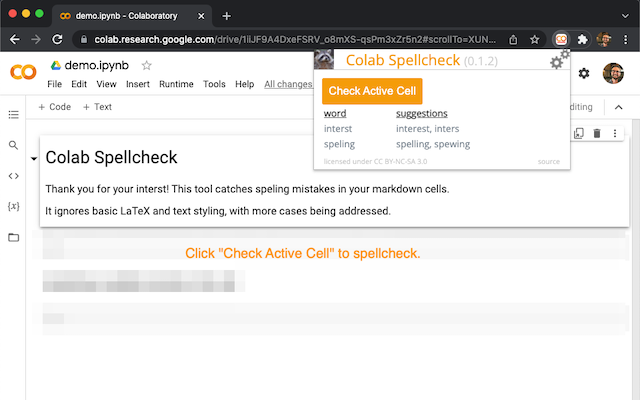Open the table of contents sidebar icon
640x400 pixels.
[13, 114]
